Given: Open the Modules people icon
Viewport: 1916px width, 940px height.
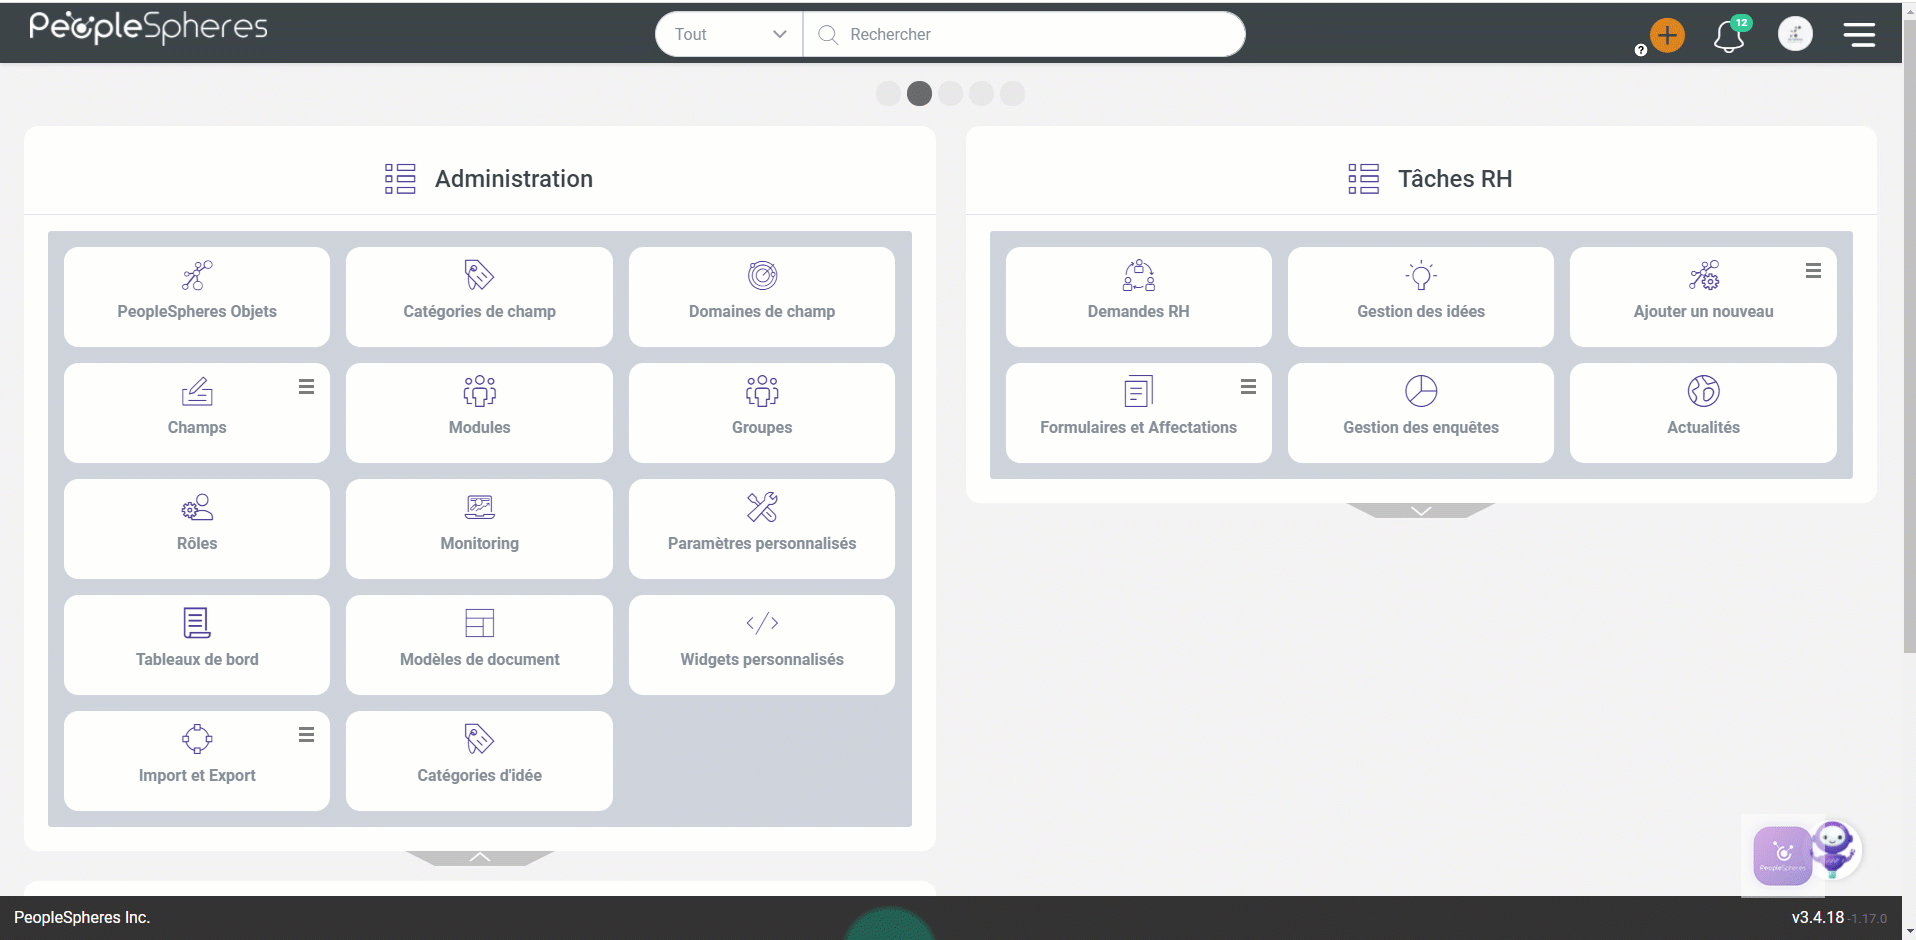Looking at the screenshot, I should (479, 391).
